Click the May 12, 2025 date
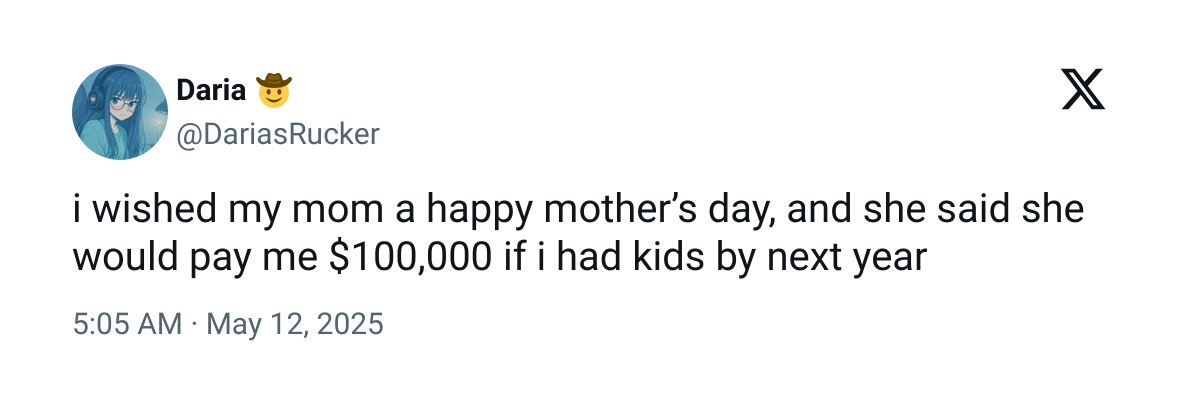1180x408 pixels. 294,324
